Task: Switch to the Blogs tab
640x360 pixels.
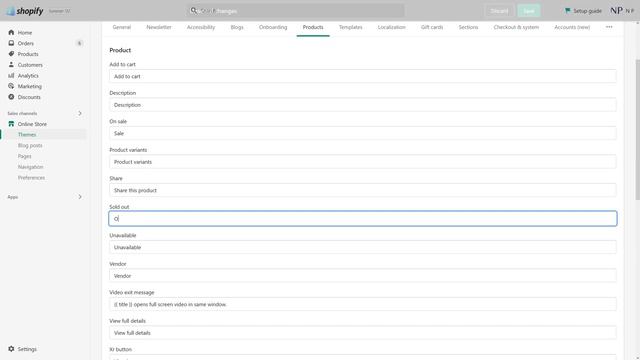Action: pyautogui.click(x=237, y=27)
